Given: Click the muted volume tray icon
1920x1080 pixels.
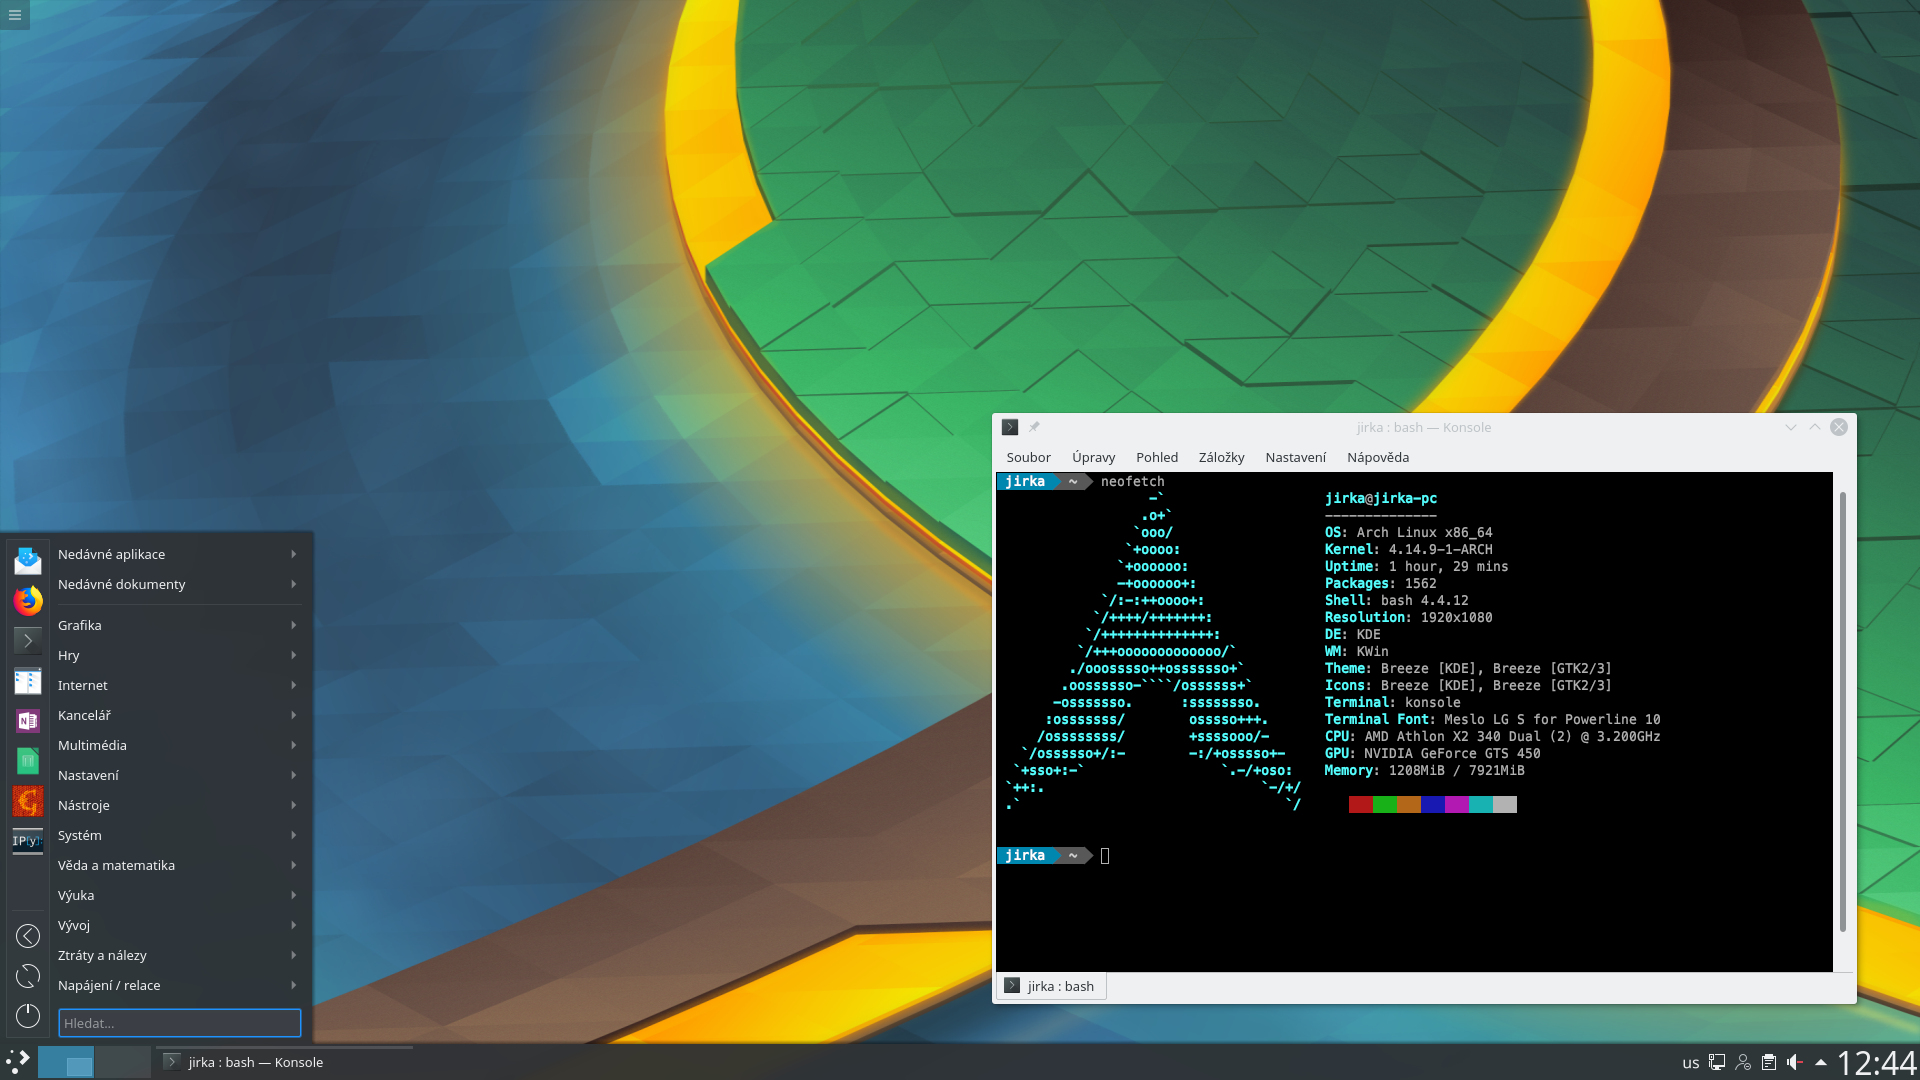Looking at the screenshot, I should (1795, 1062).
